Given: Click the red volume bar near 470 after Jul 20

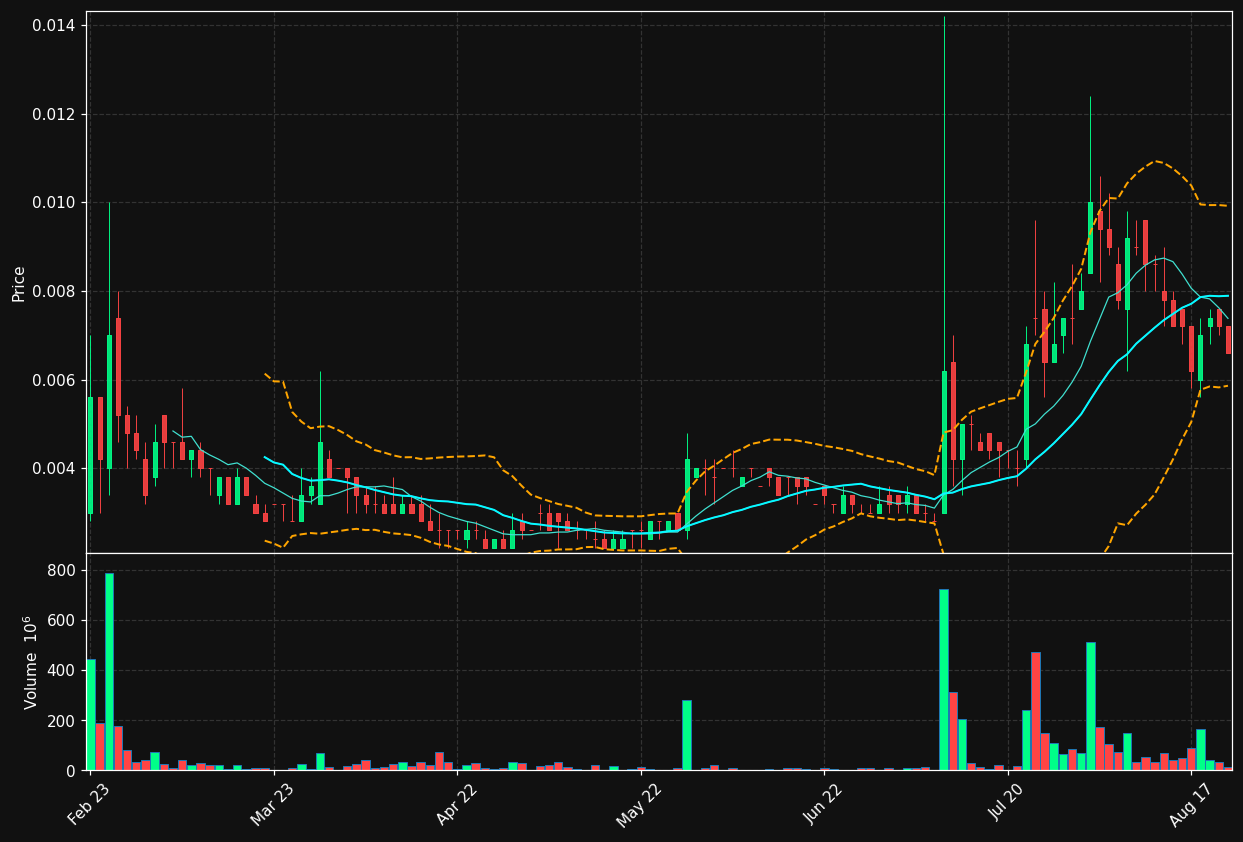Looking at the screenshot, I should click(1036, 711).
